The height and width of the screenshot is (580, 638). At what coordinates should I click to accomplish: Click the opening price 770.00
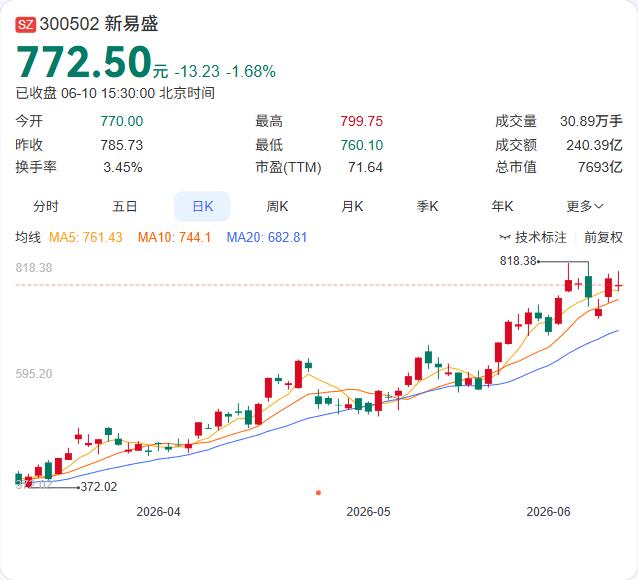click(x=122, y=121)
